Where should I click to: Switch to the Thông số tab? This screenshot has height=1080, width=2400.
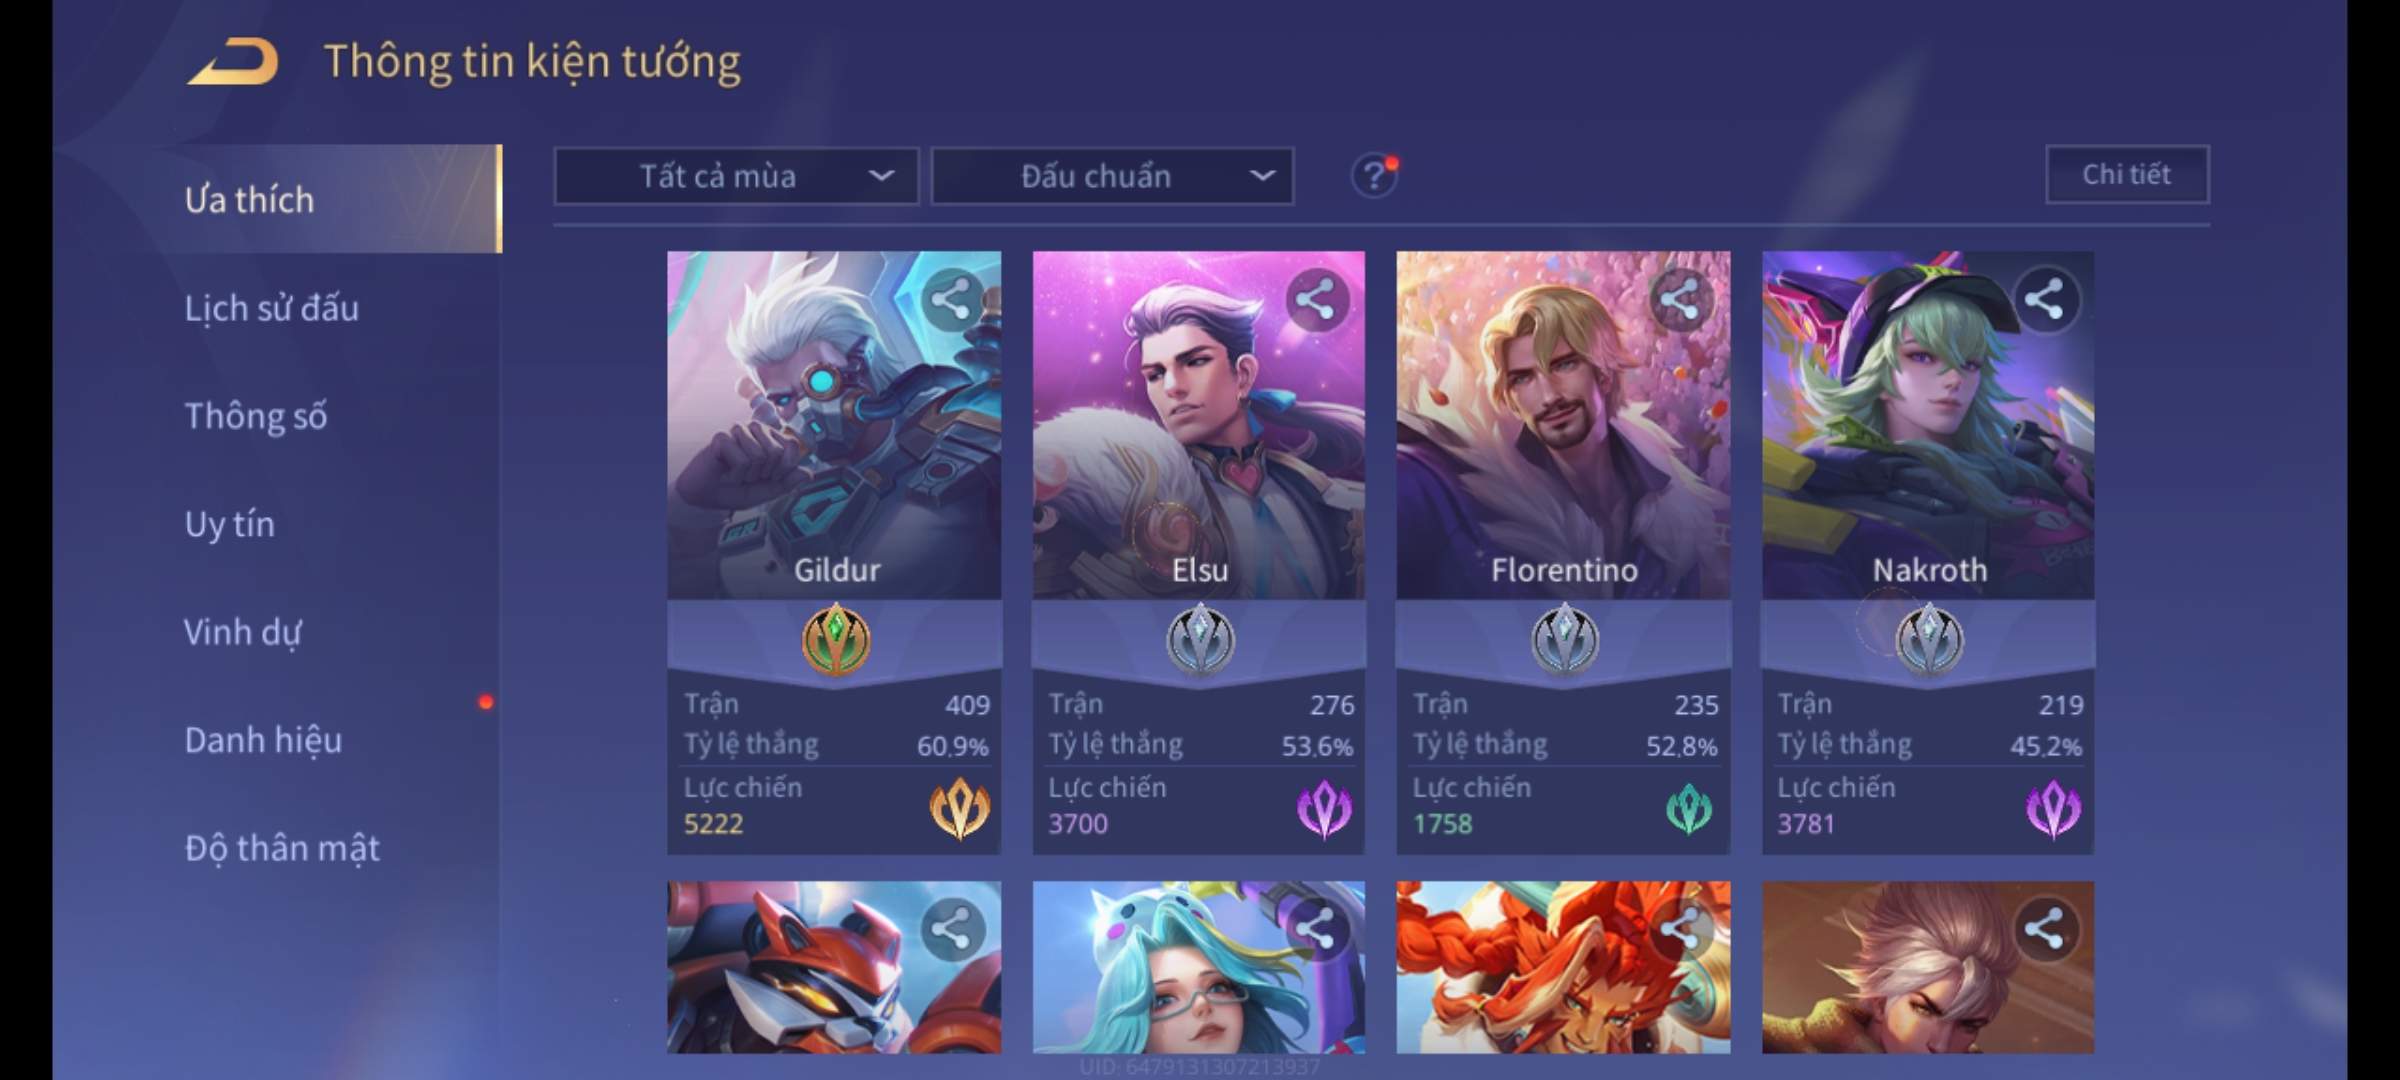click(x=256, y=416)
